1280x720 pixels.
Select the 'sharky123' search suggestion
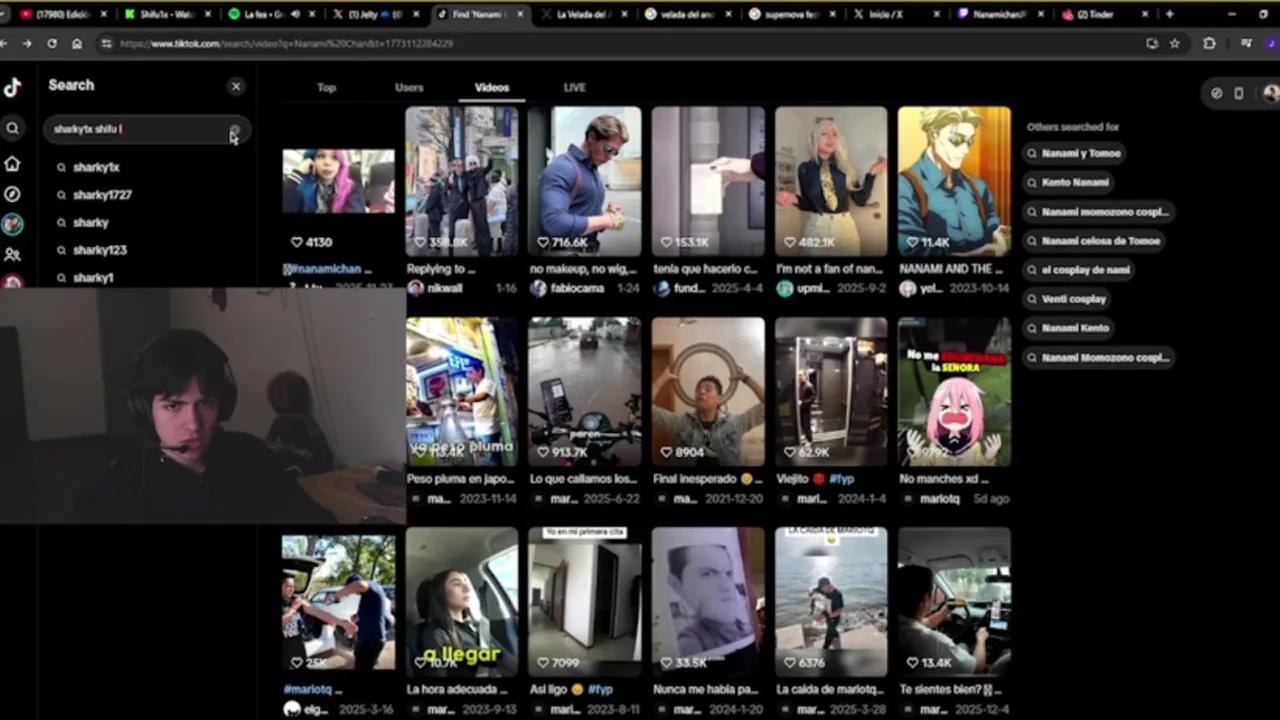pos(99,250)
